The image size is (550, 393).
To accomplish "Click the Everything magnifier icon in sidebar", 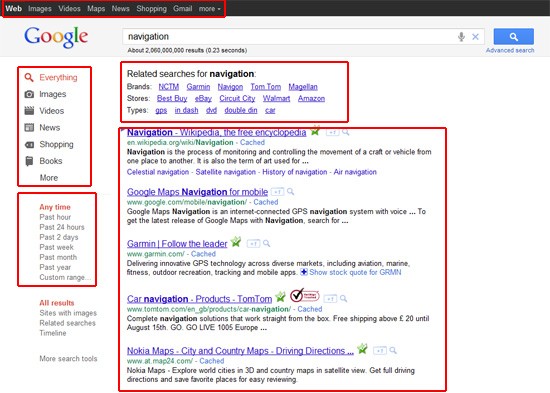I will click(x=29, y=77).
